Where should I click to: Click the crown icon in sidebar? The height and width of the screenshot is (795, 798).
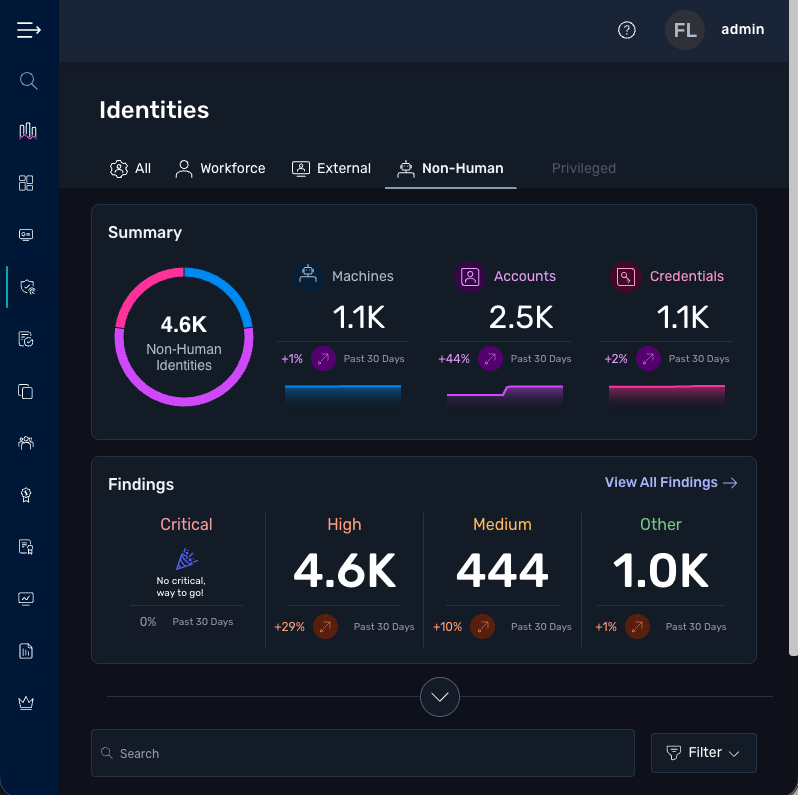point(27,703)
